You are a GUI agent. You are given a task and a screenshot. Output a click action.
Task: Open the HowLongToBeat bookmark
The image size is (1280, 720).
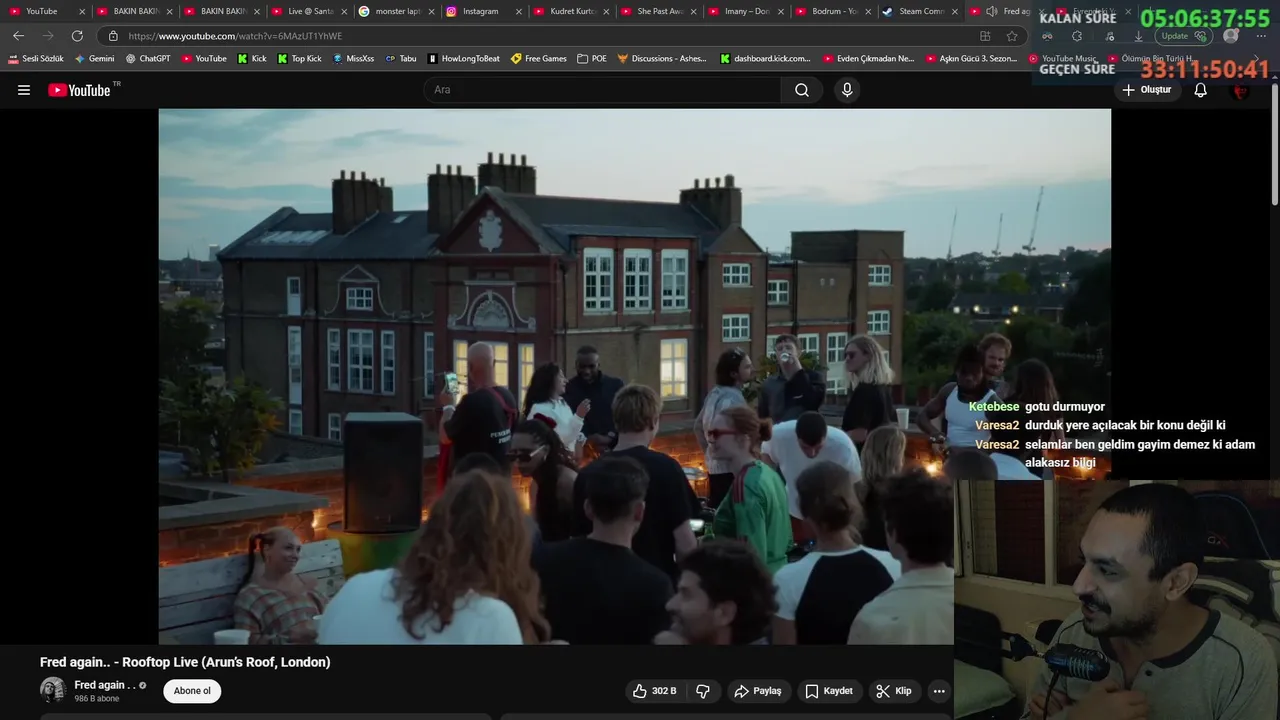point(463,59)
